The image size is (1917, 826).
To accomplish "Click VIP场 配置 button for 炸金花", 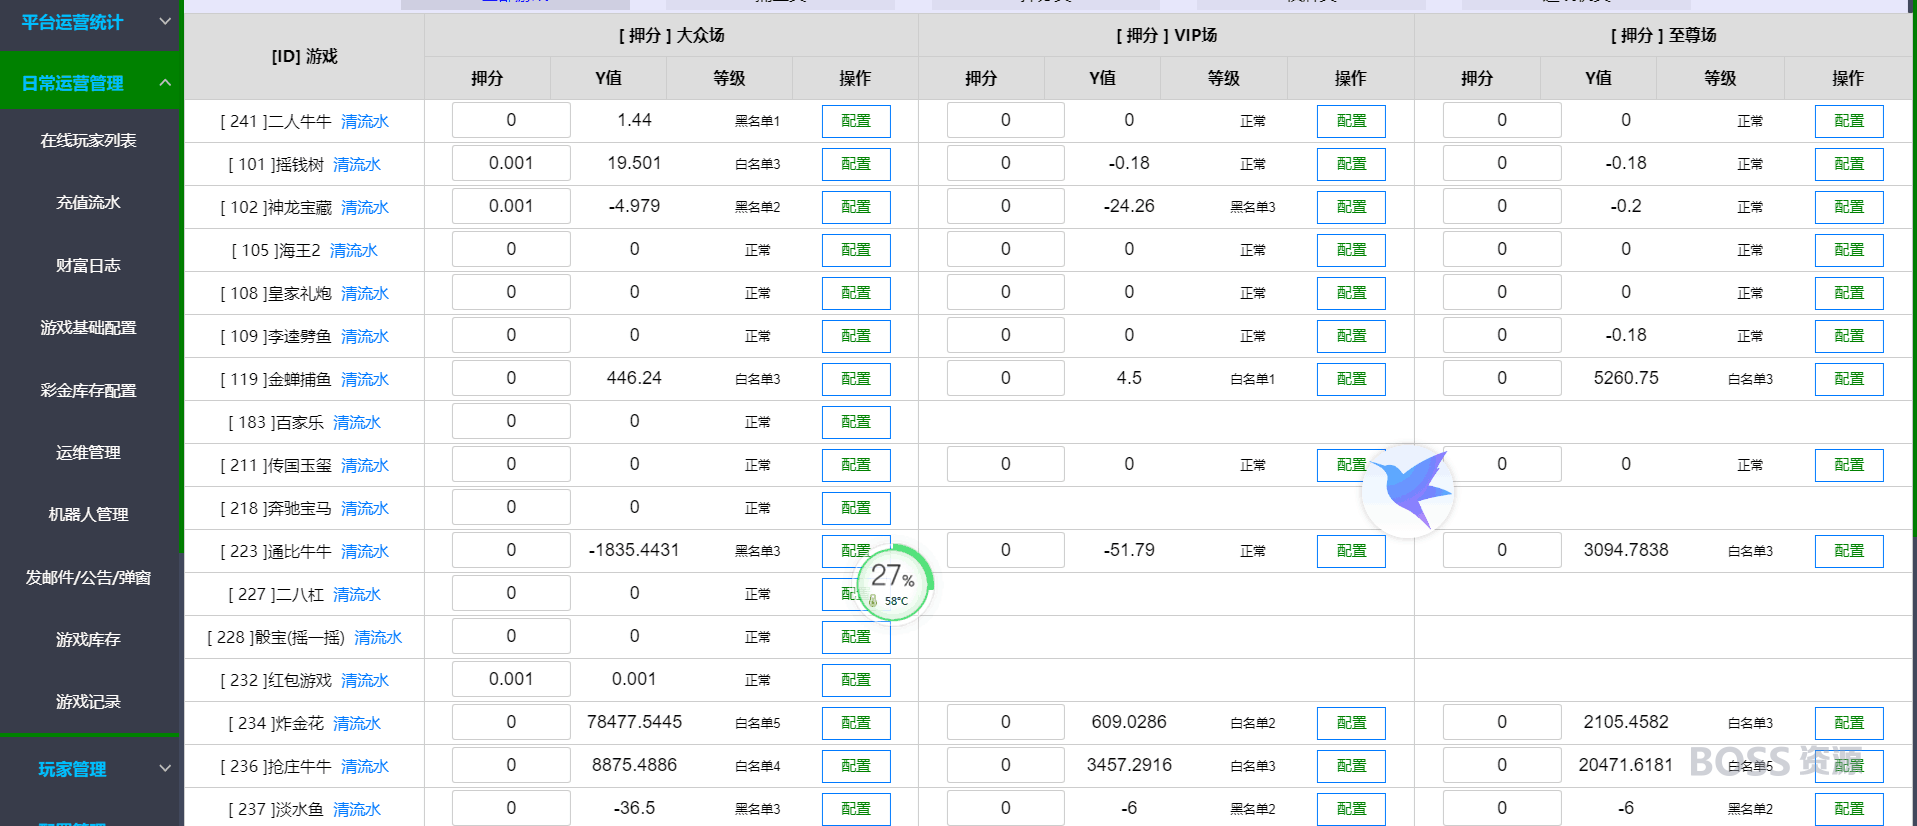I will pyautogui.click(x=1351, y=723).
